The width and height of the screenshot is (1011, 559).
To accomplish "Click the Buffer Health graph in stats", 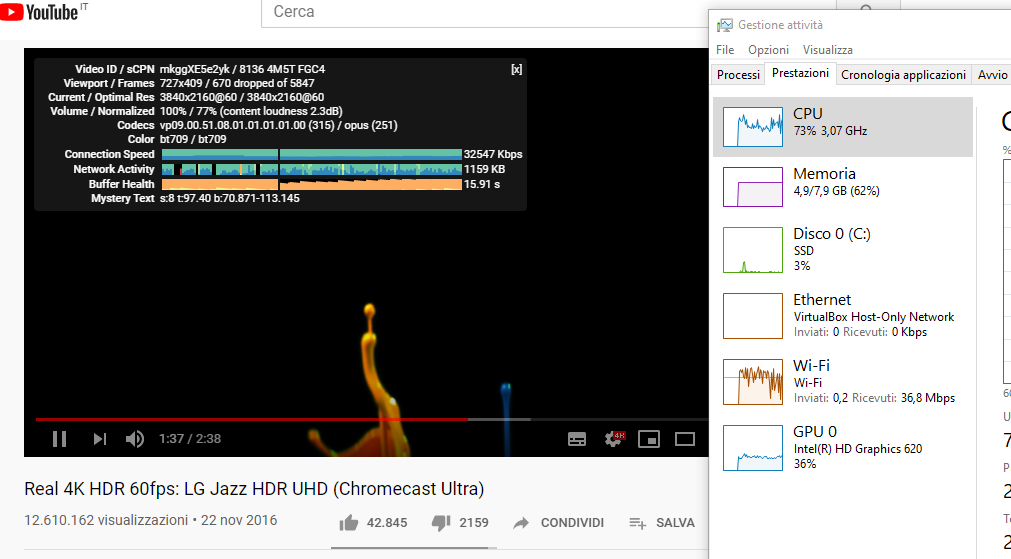I will click(311, 184).
